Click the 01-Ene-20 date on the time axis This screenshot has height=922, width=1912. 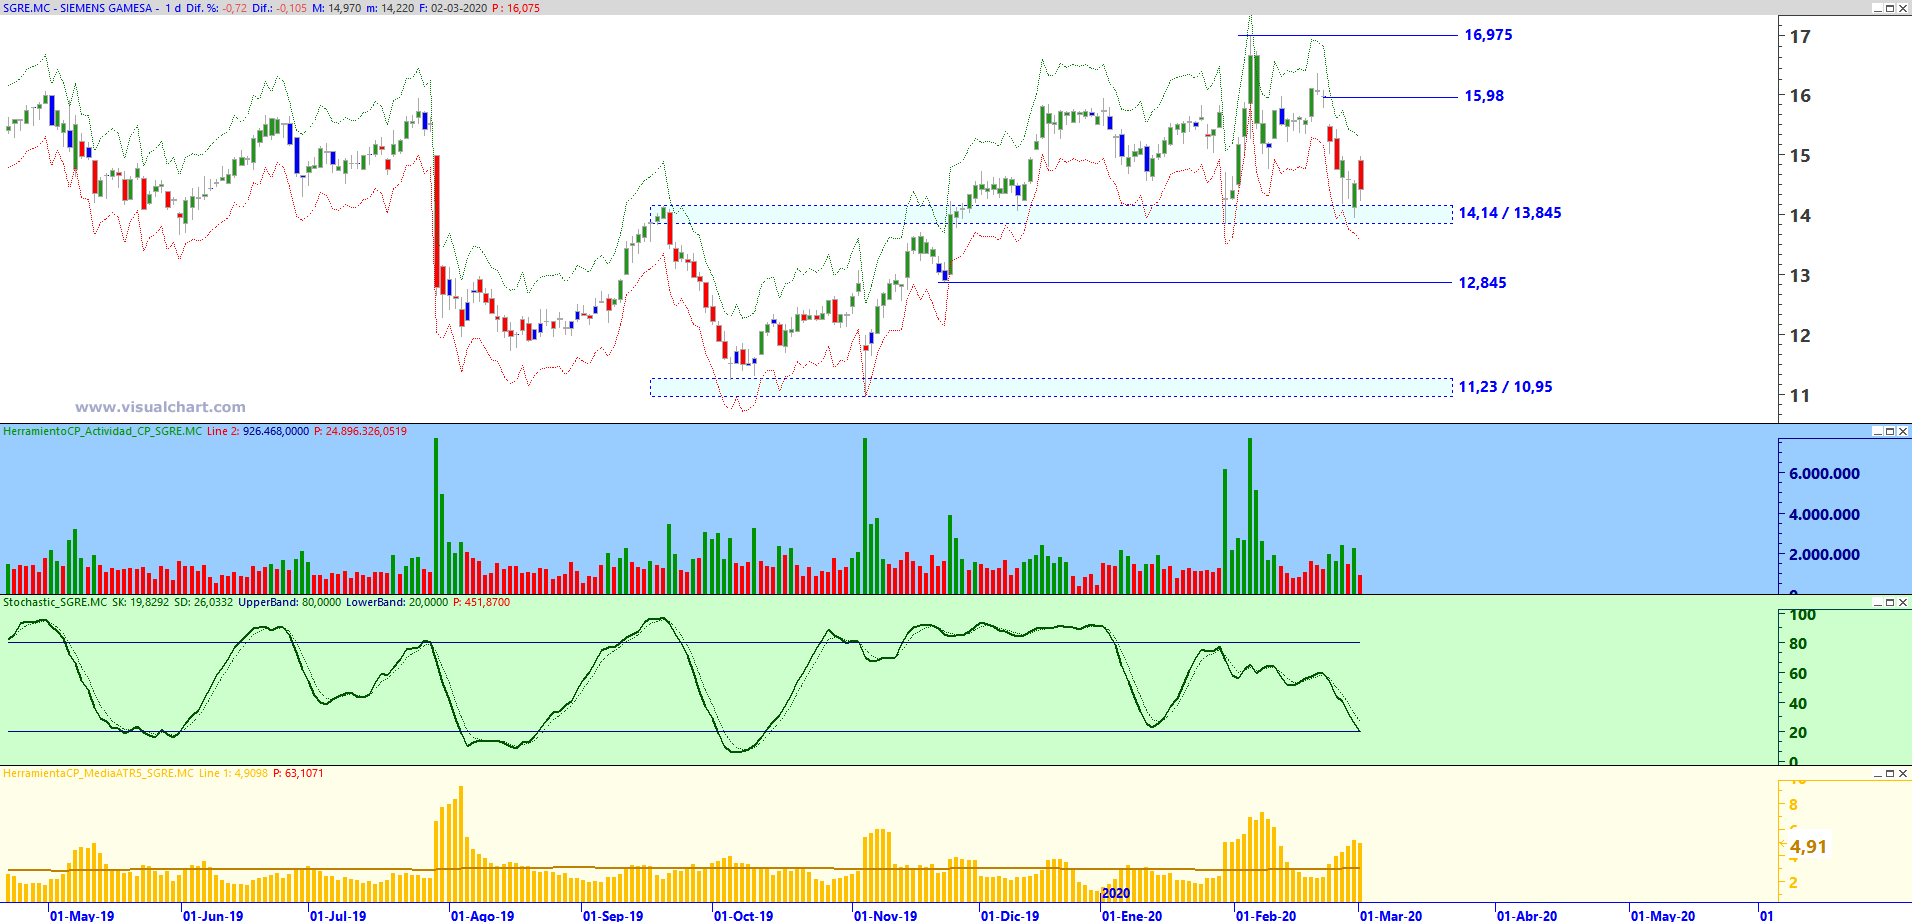1132,915
